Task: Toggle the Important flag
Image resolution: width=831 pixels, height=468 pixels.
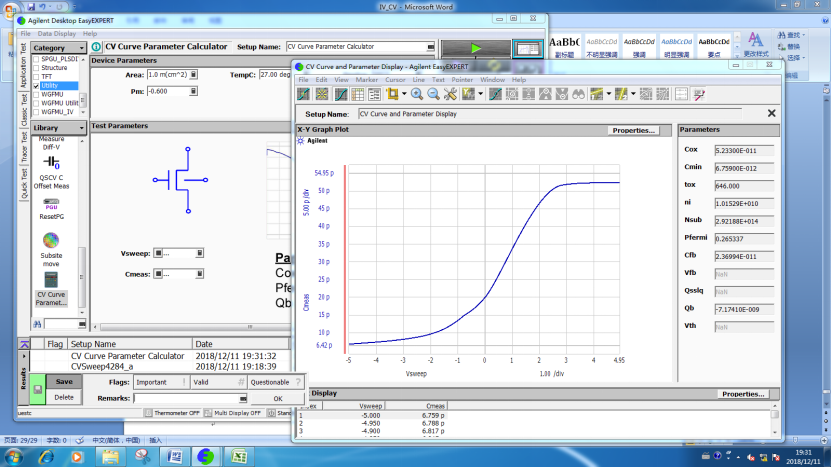Action: point(161,382)
